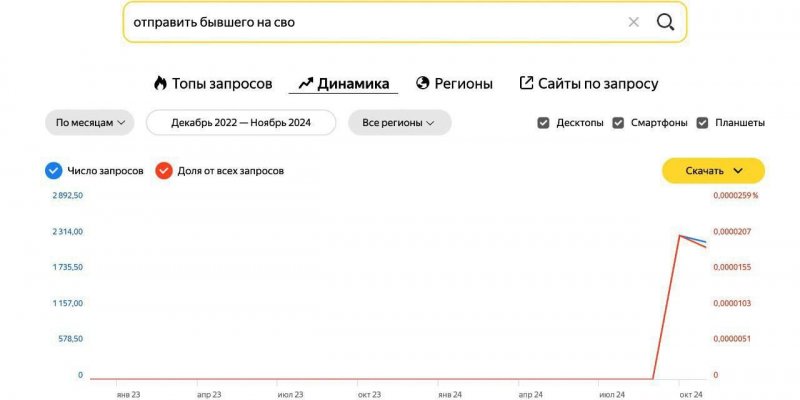Open the По месяцам grouping dropdown
This screenshot has height=400, width=800.
click(90, 122)
